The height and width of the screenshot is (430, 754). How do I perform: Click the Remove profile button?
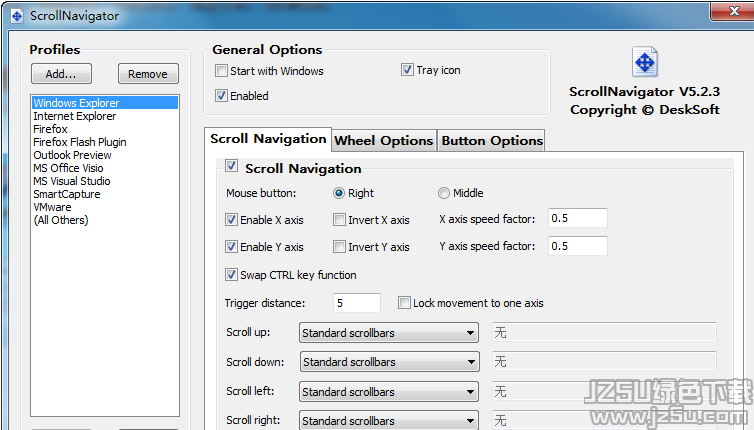click(x=148, y=74)
